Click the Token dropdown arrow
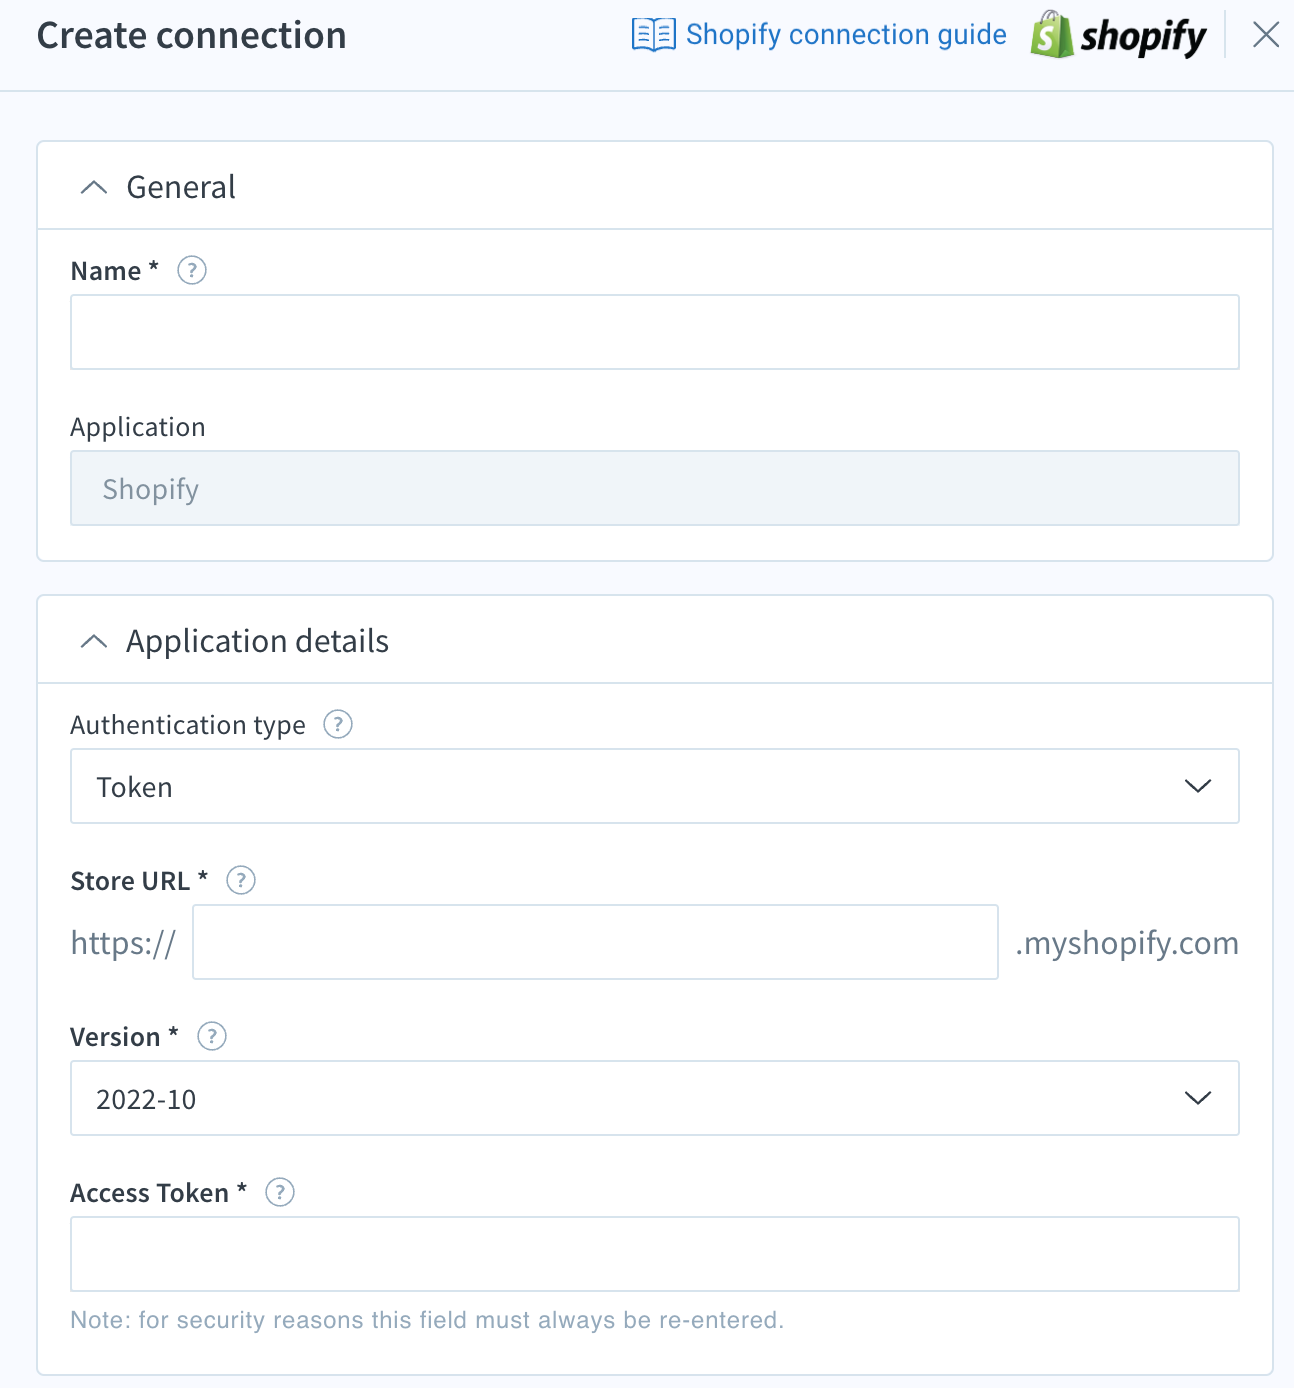This screenshot has height=1388, width=1294. (1197, 786)
